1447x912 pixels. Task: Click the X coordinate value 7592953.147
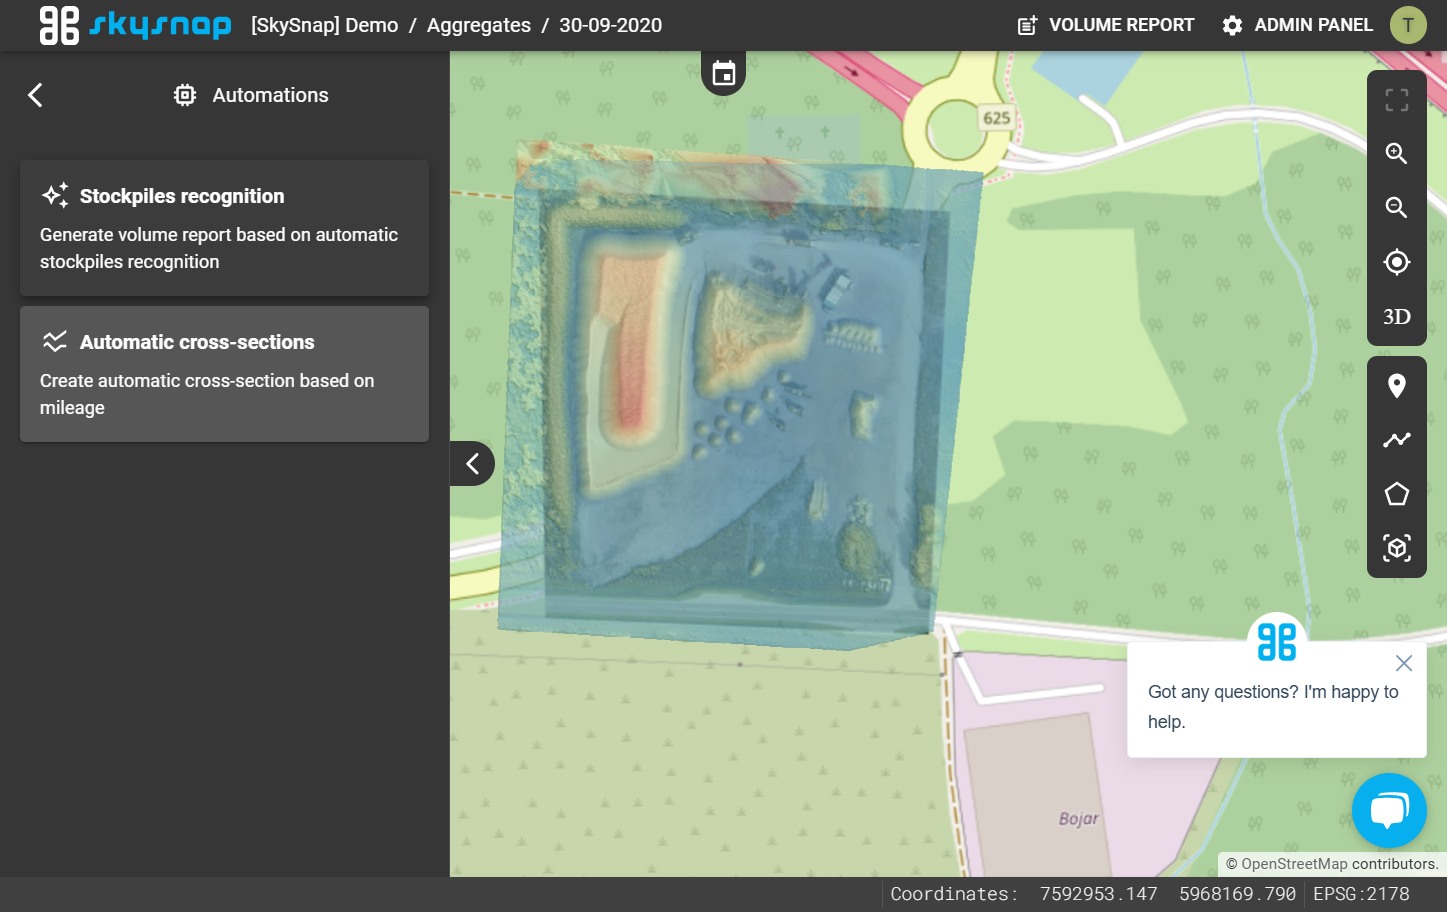[1098, 894]
